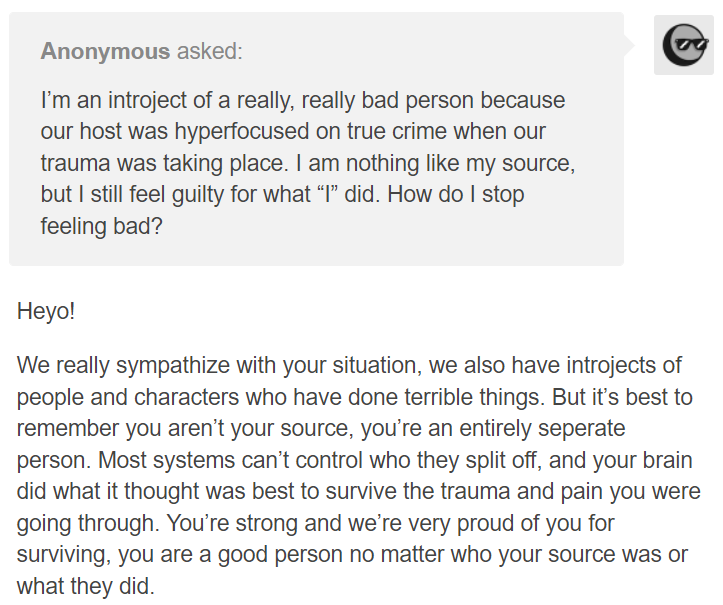Click the phrase "true crime" in question
This screenshot has width=723, height=605.
(397, 131)
